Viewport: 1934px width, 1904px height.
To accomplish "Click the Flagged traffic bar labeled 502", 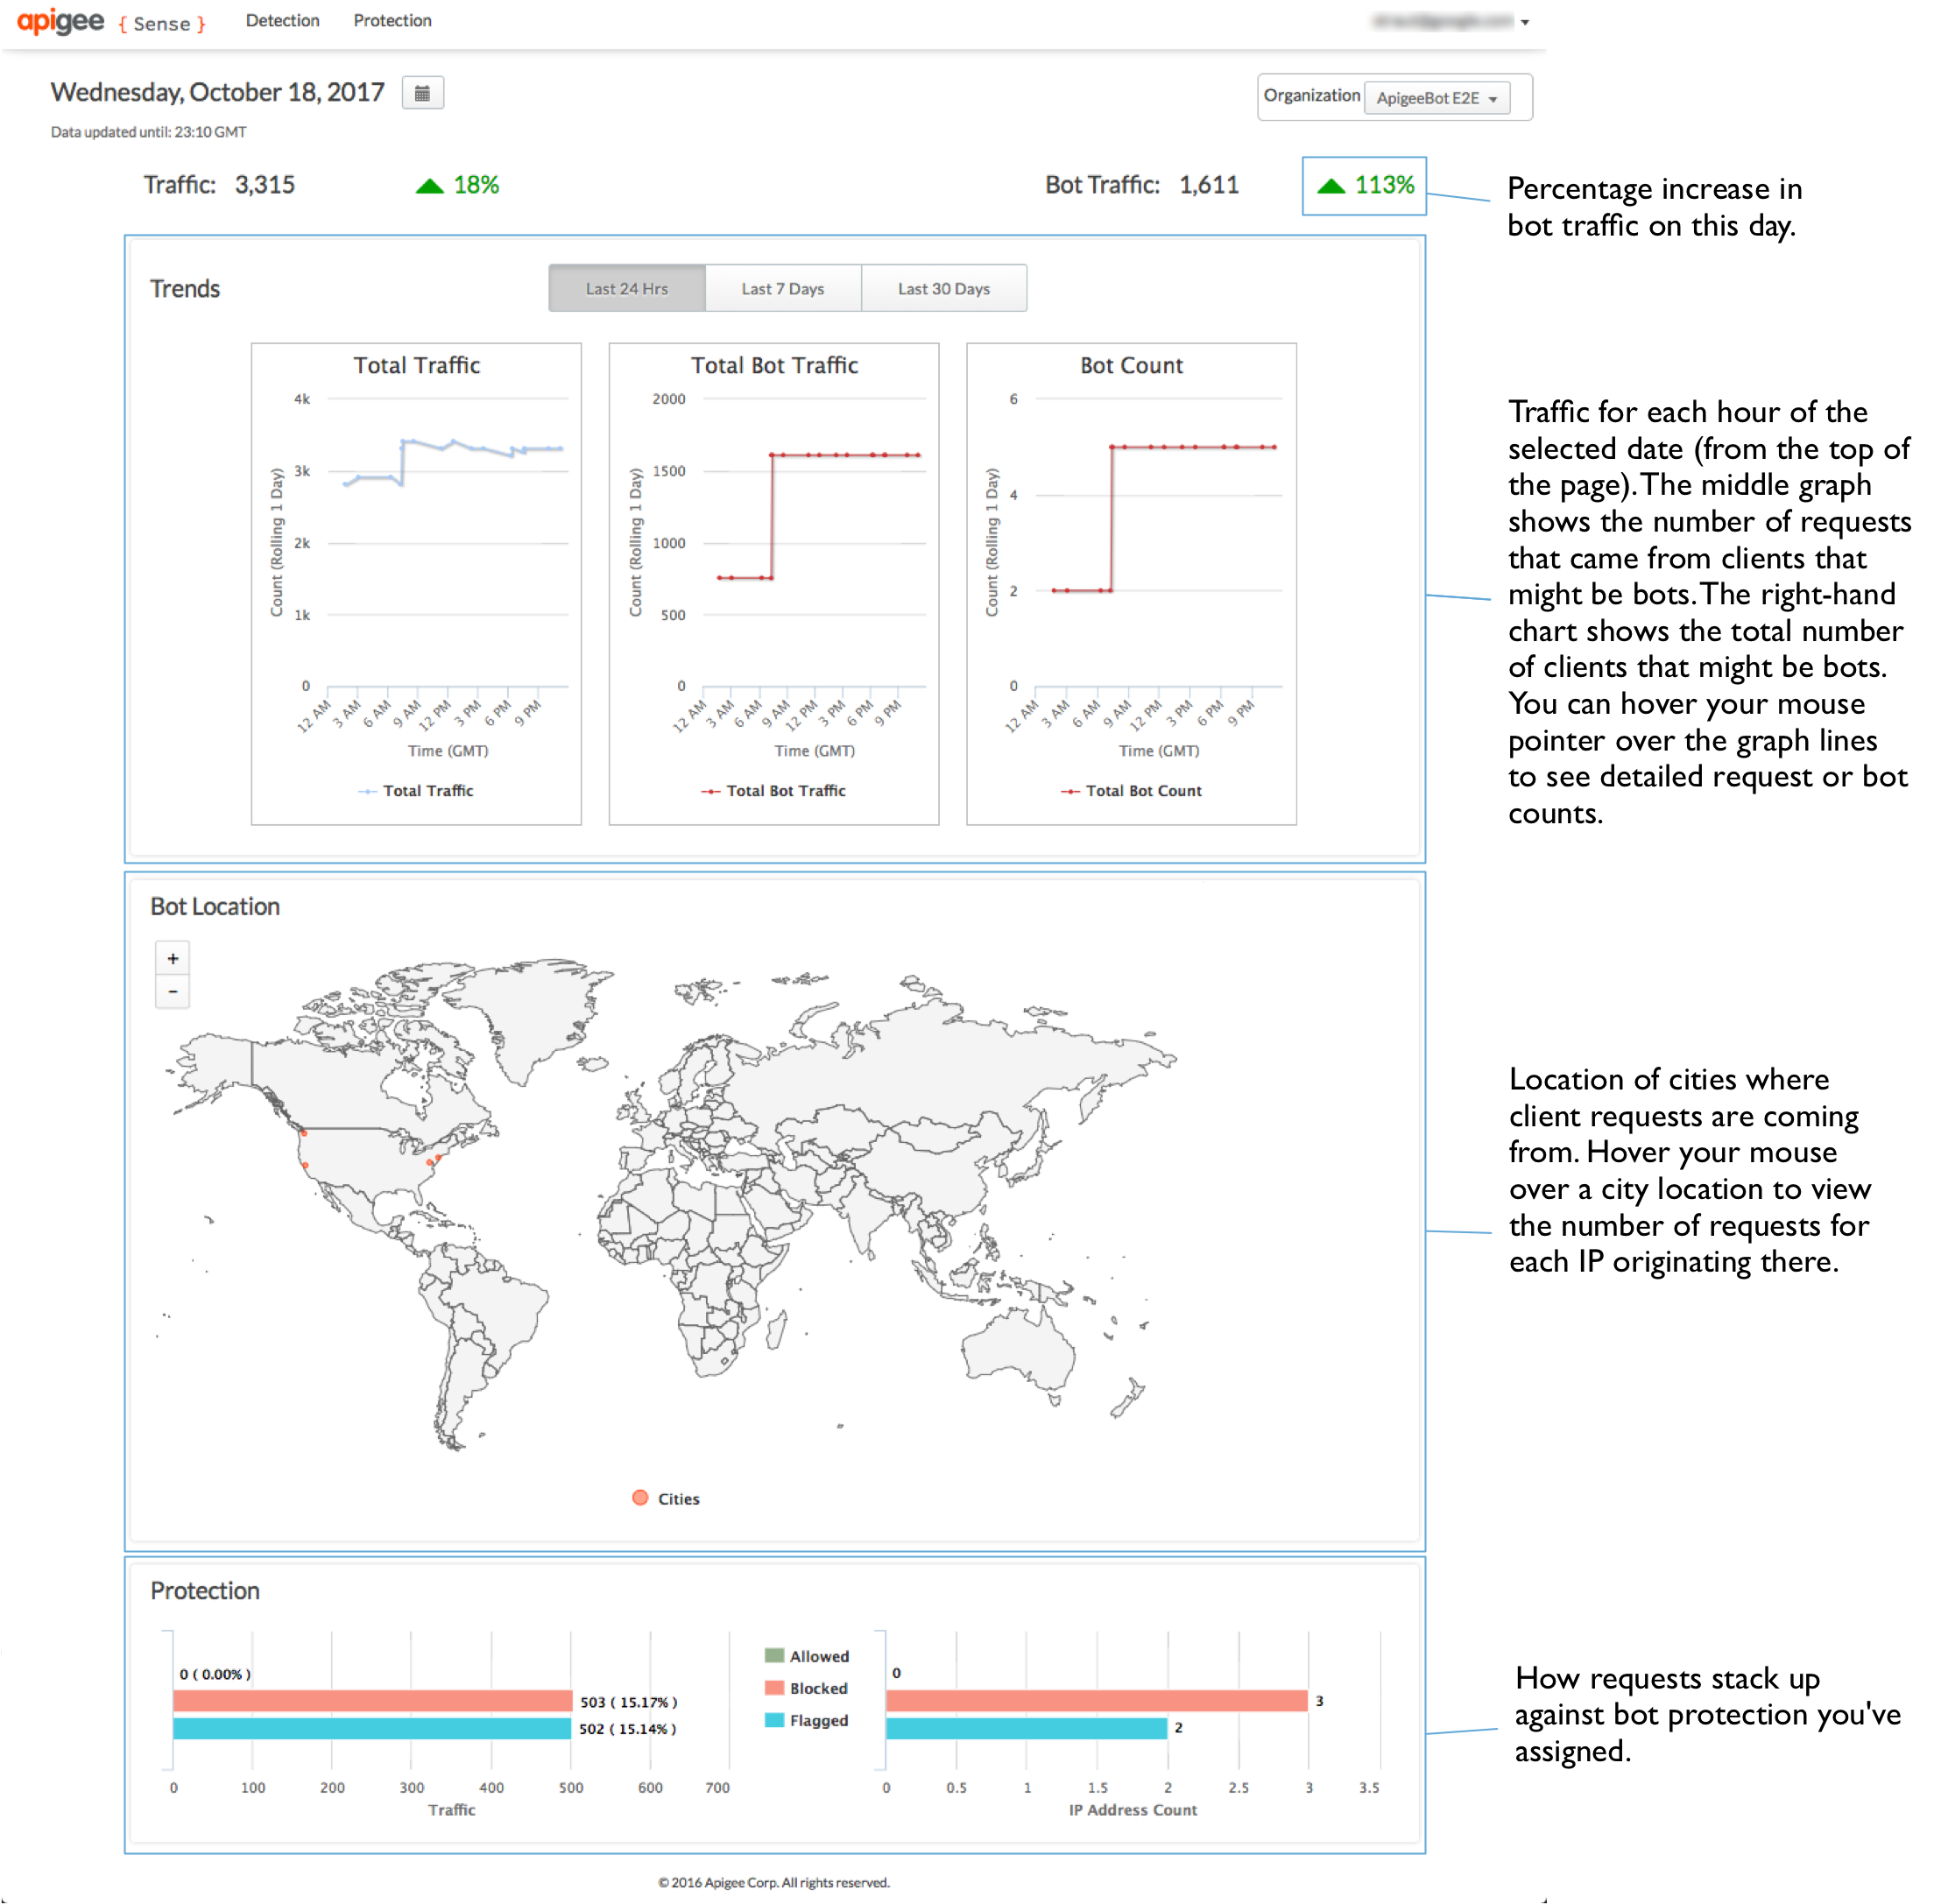I will tap(371, 1728).
